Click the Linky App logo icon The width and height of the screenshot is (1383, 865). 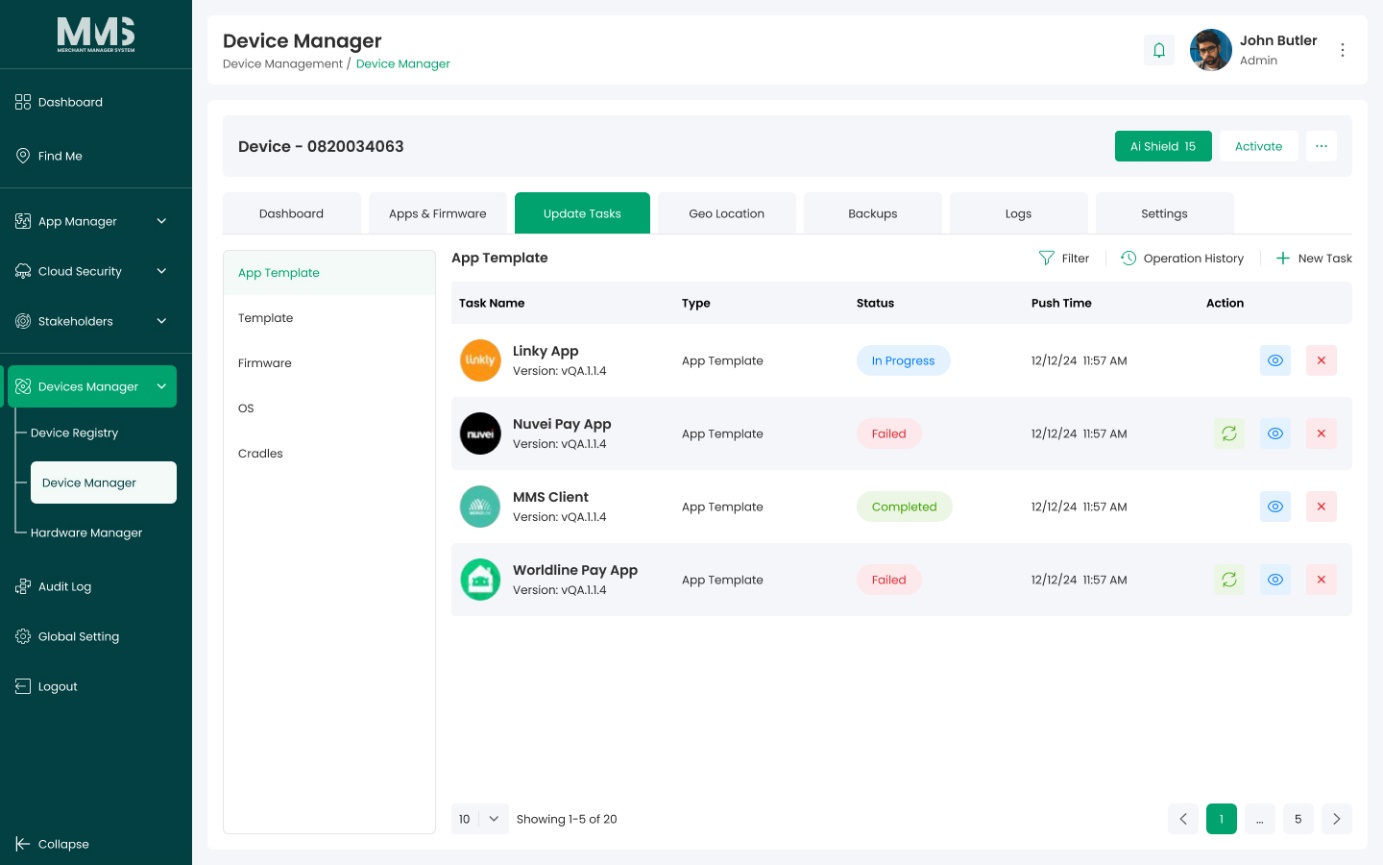tap(480, 361)
